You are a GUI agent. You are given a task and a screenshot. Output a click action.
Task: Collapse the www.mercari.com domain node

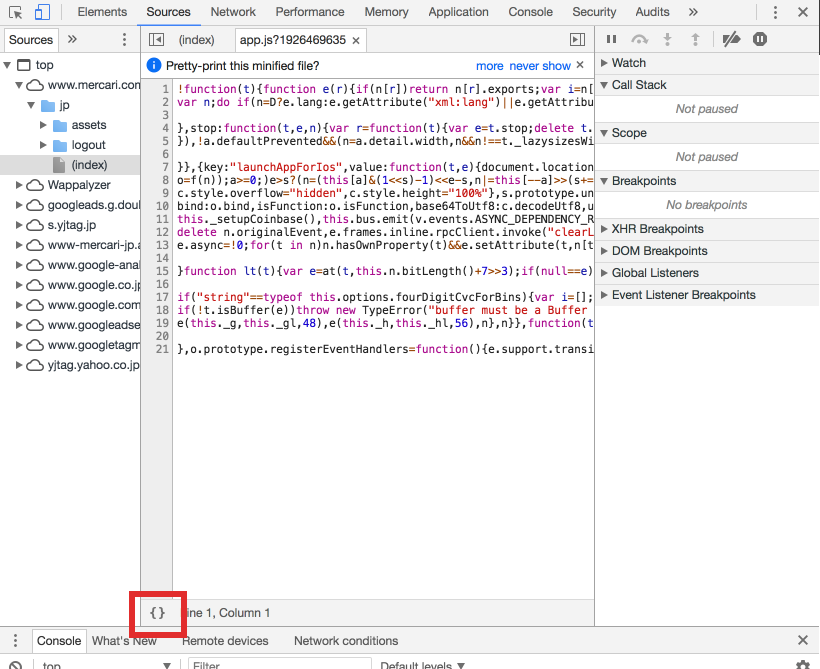(x=19, y=85)
